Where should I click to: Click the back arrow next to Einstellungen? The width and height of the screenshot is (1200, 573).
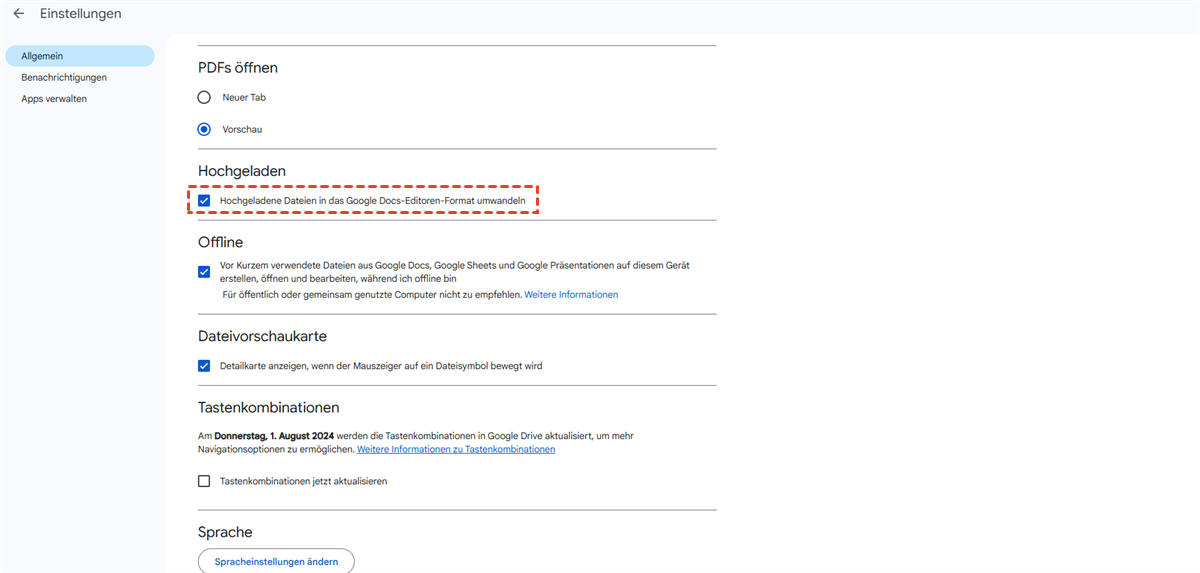pyautogui.click(x=19, y=14)
